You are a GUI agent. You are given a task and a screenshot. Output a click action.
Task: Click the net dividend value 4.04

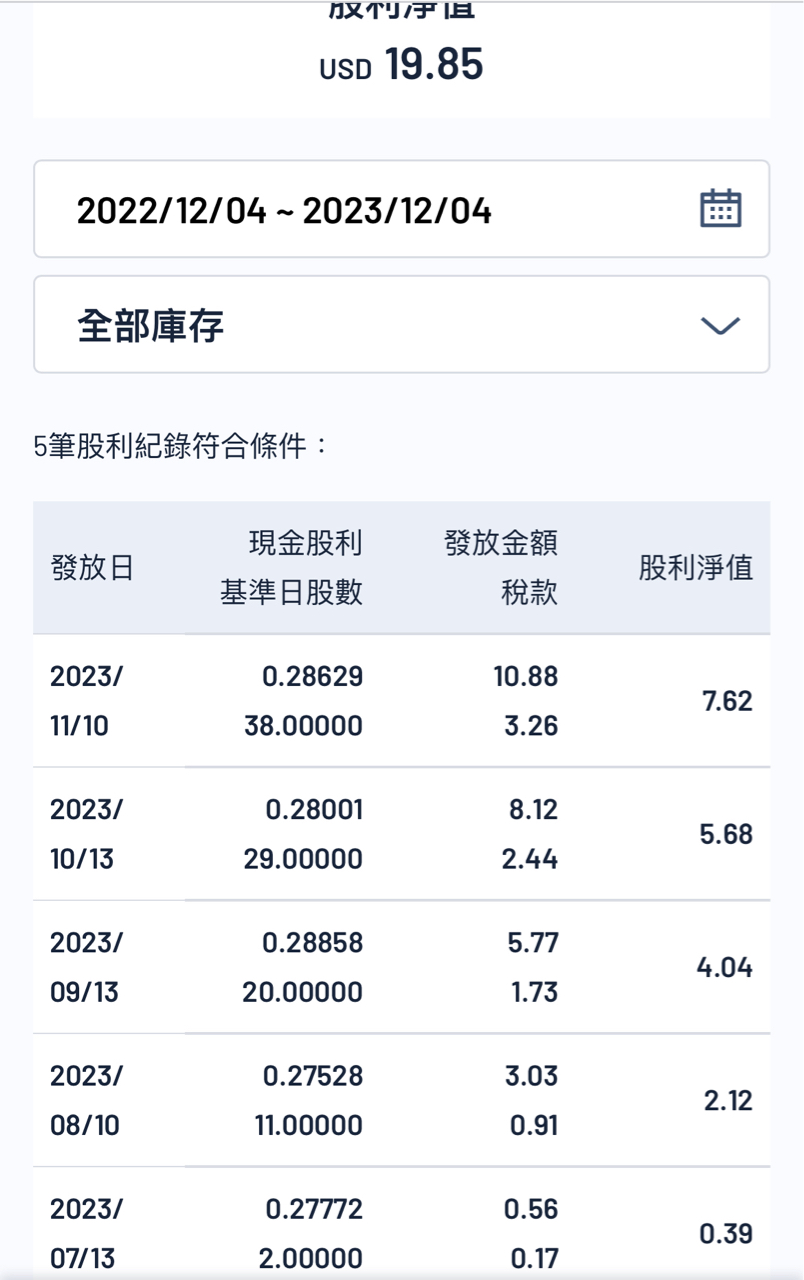pyautogui.click(x=724, y=967)
